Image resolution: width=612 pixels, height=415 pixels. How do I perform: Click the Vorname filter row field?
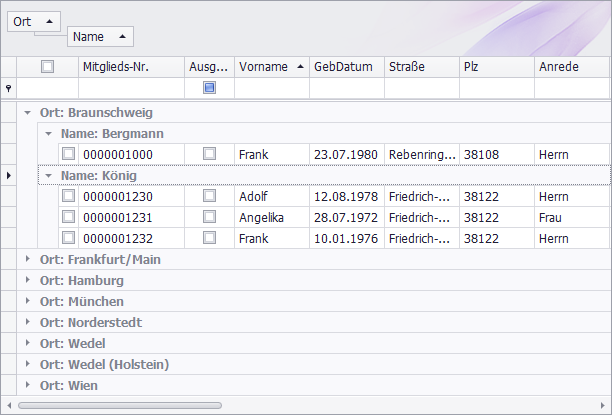pyautogui.click(x=271, y=88)
